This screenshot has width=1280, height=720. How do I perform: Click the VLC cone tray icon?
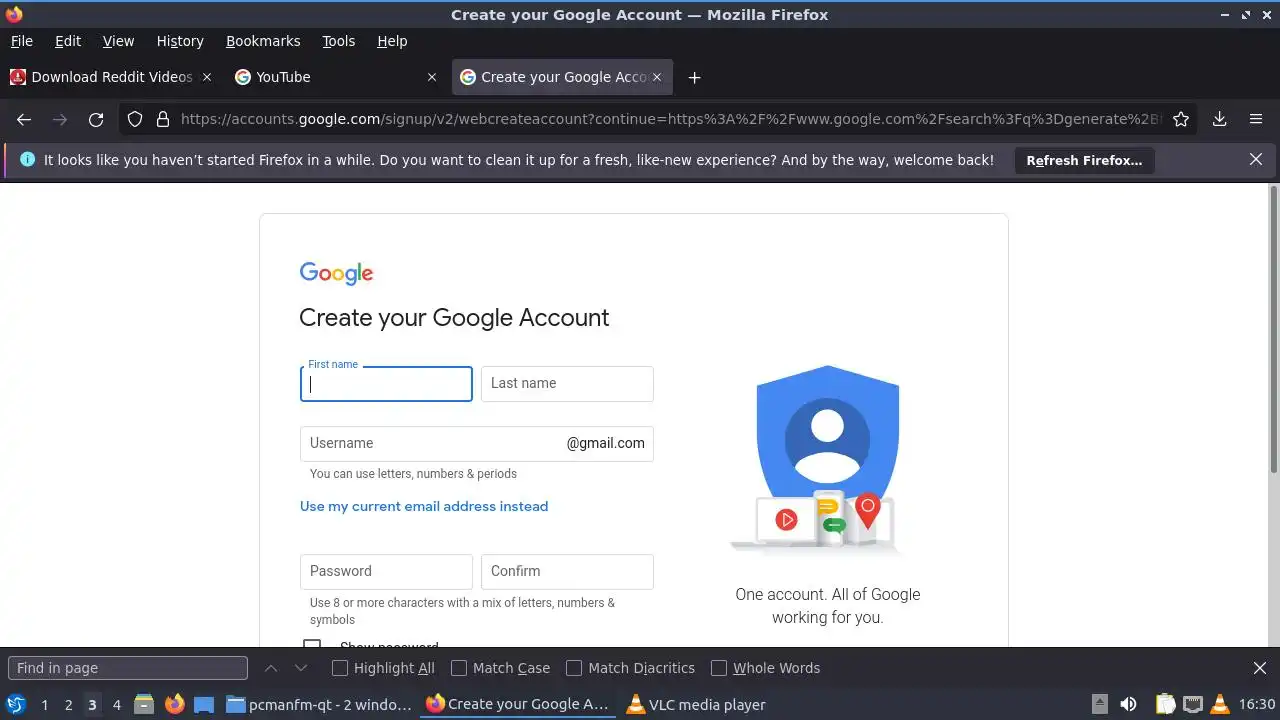point(1219,704)
